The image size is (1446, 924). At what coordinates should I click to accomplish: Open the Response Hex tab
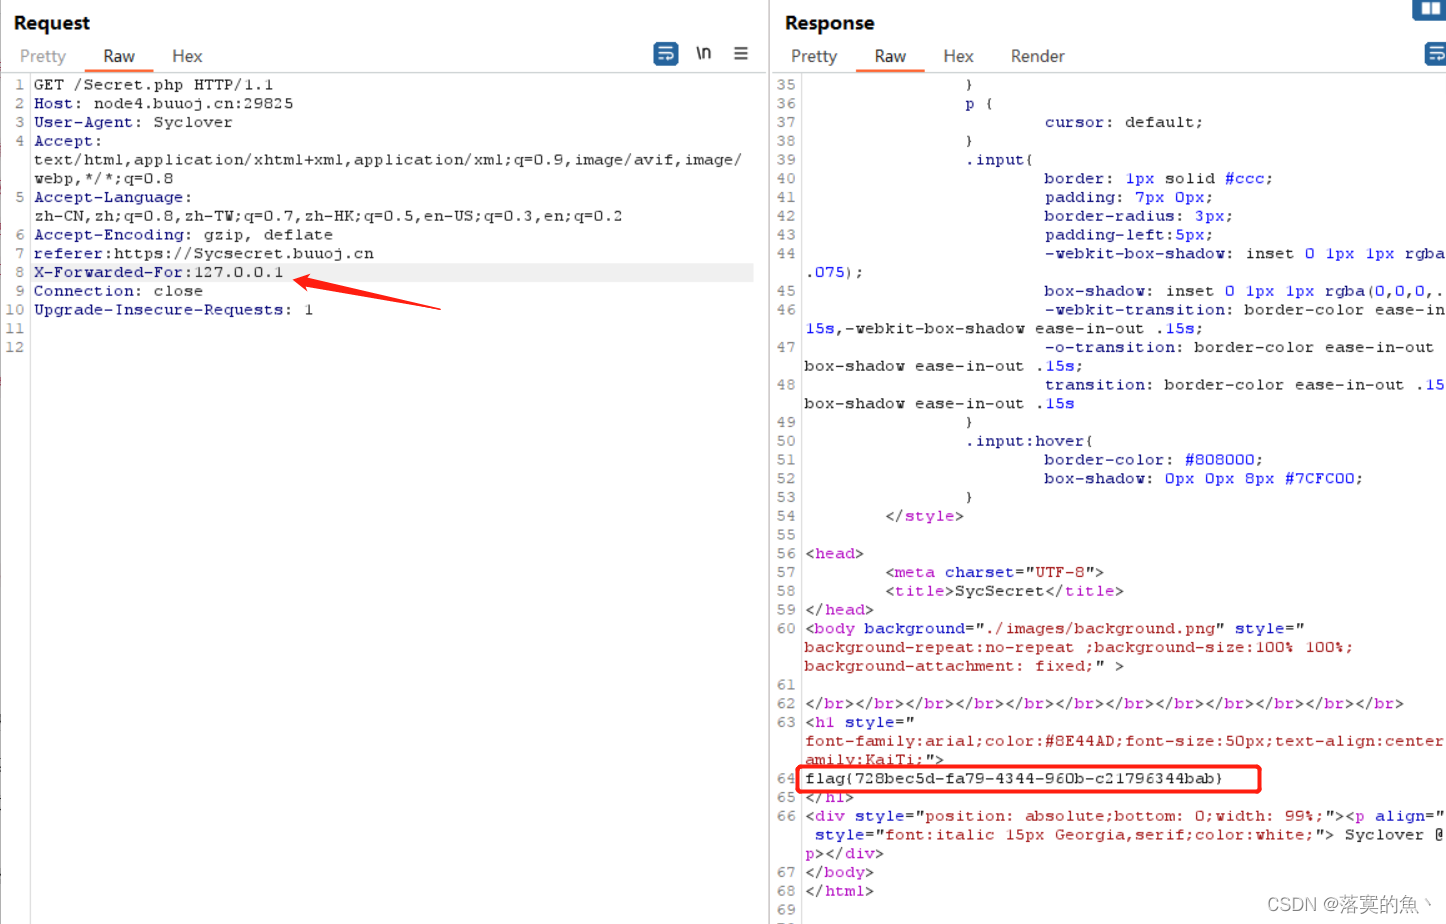958,56
